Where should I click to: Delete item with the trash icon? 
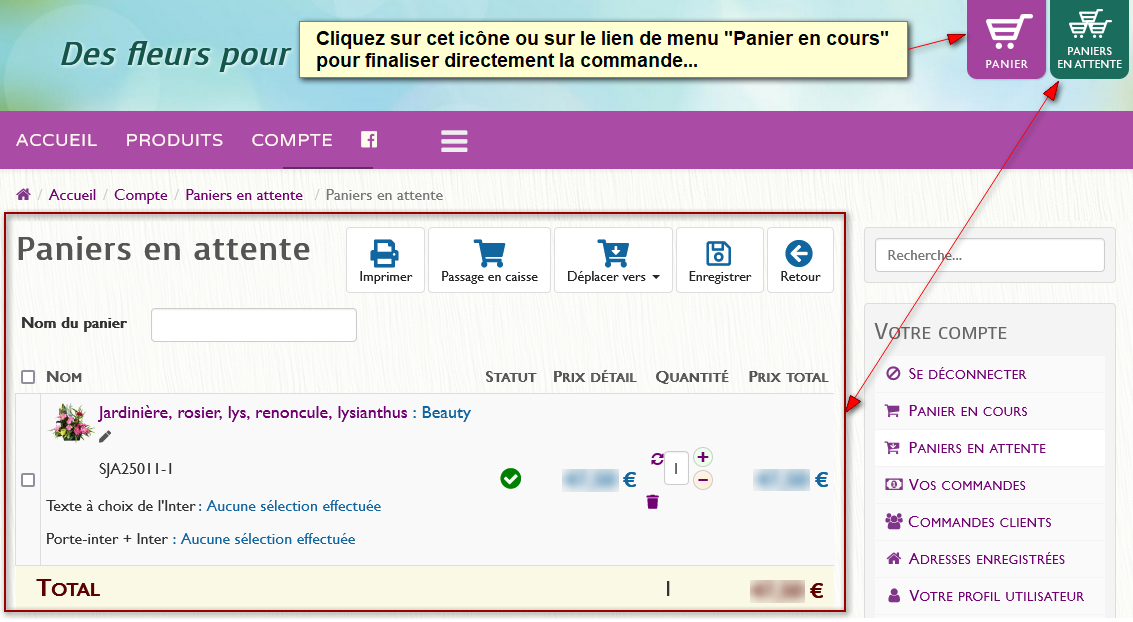click(653, 502)
